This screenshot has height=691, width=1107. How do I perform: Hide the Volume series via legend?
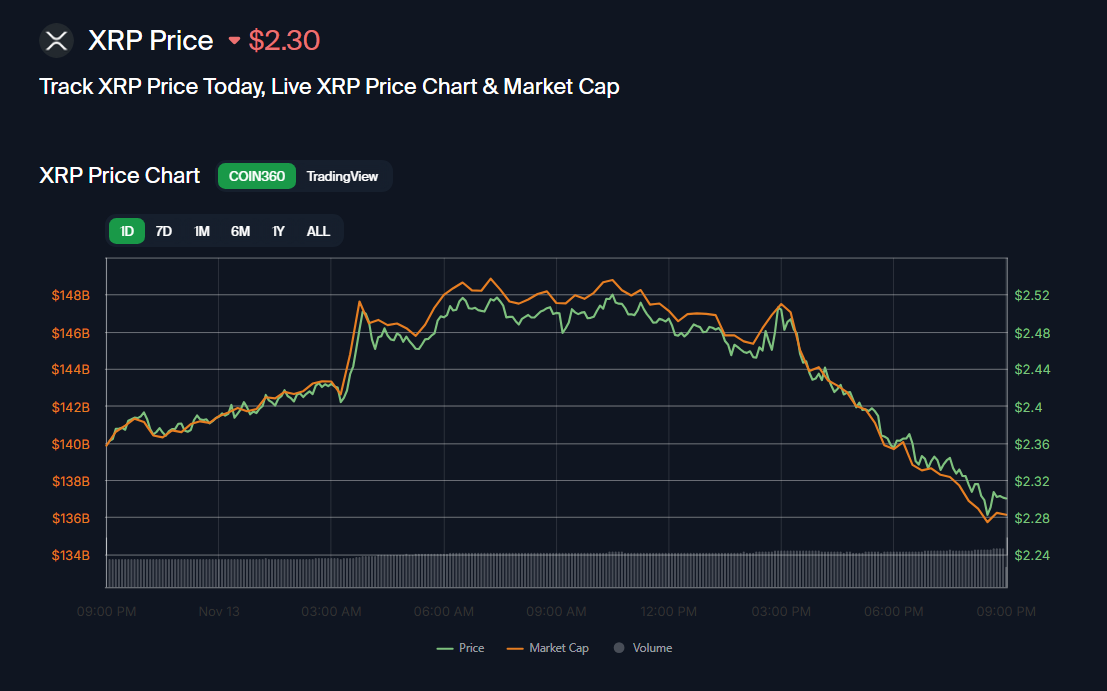642,648
